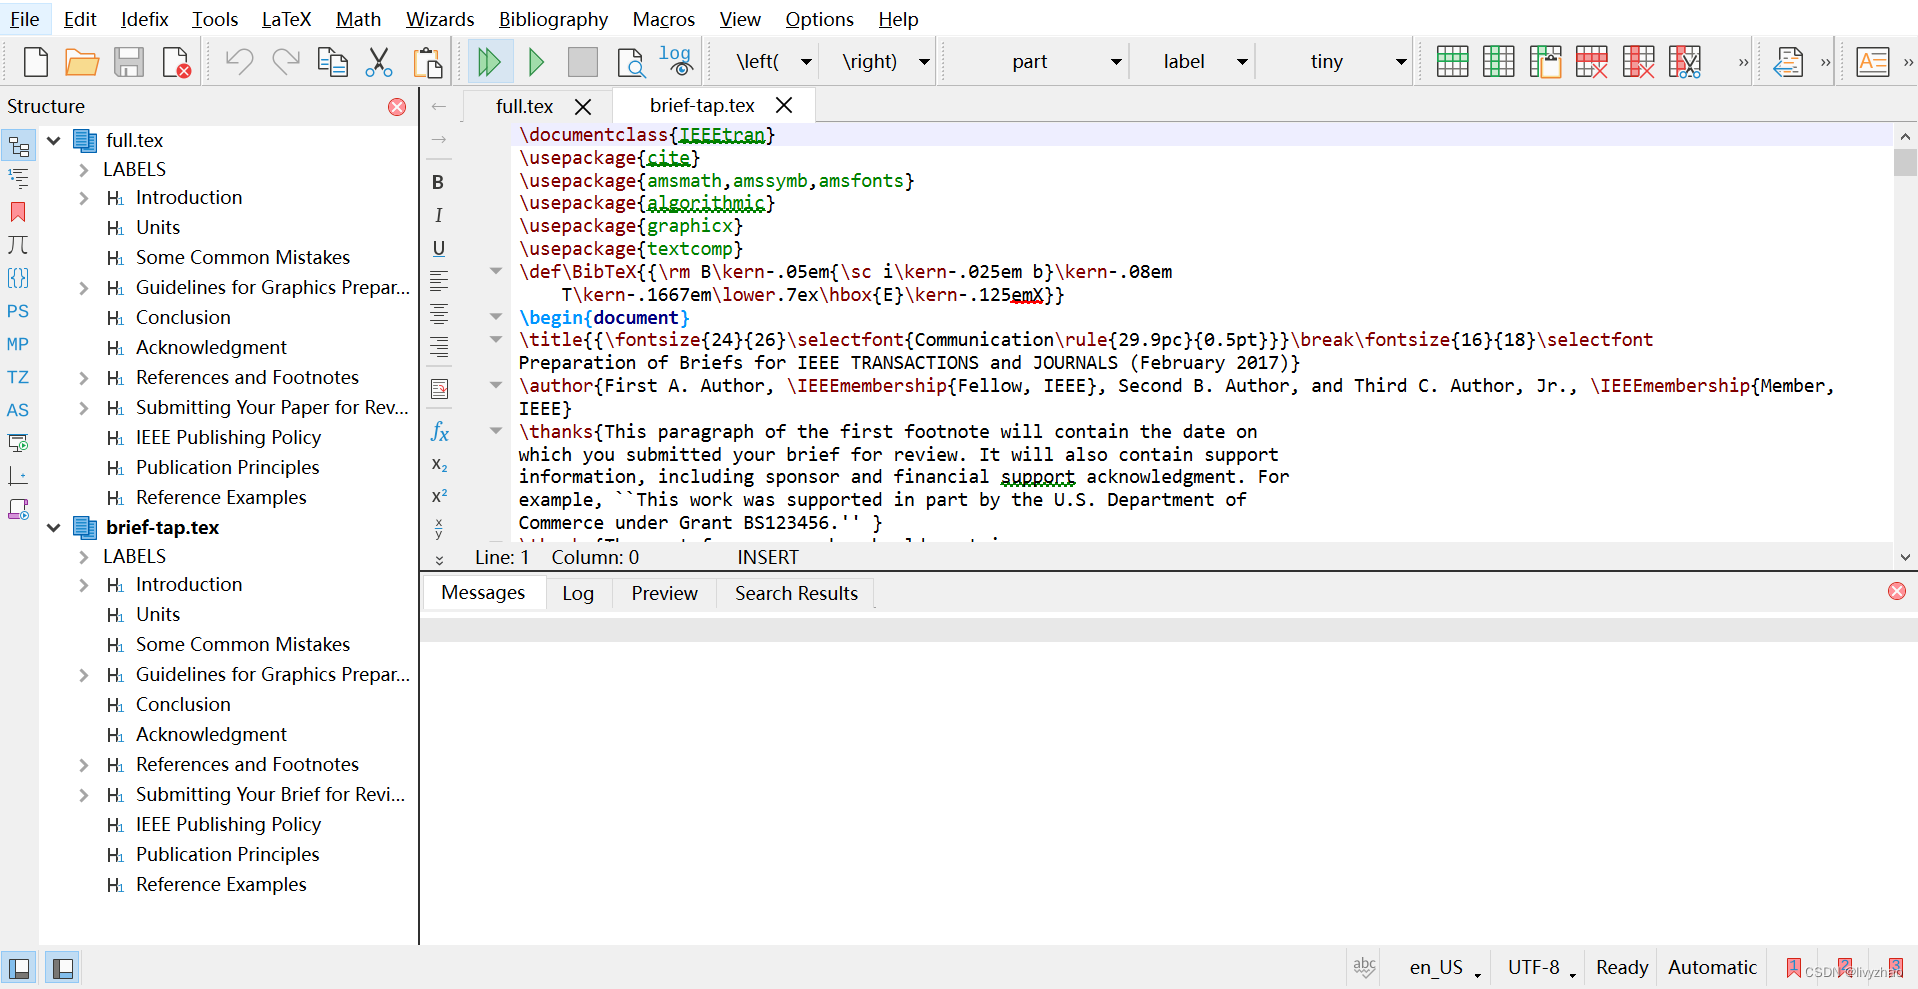Viewport: 1918px width, 989px height.
Task: Open the Bibliography menu
Action: point(553,19)
